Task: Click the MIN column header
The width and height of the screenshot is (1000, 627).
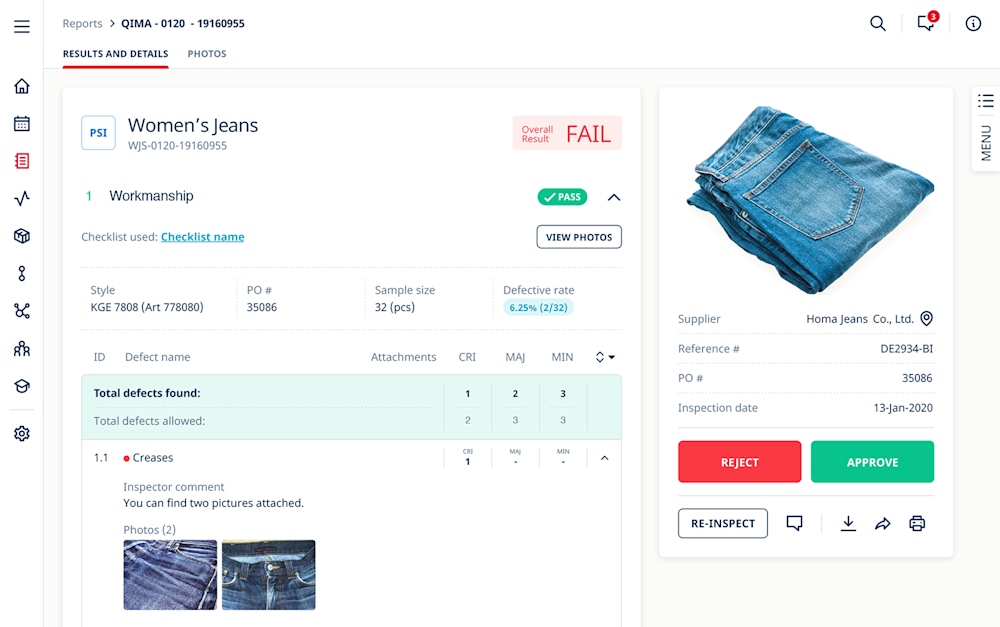Action: pyautogui.click(x=562, y=357)
